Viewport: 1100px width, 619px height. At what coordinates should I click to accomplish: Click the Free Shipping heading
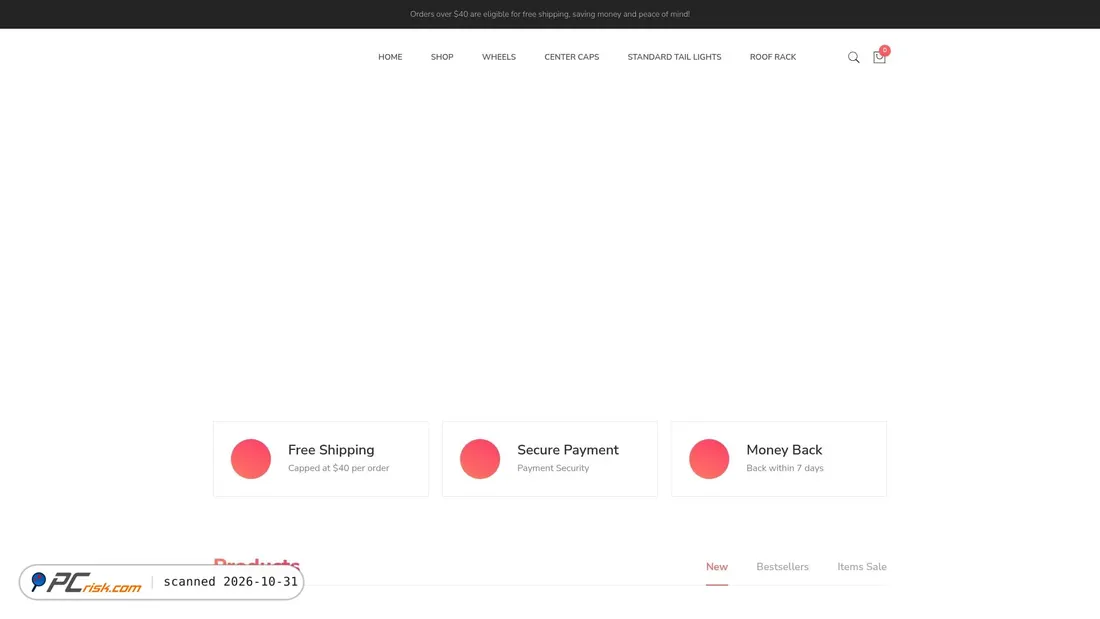(331, 450)
